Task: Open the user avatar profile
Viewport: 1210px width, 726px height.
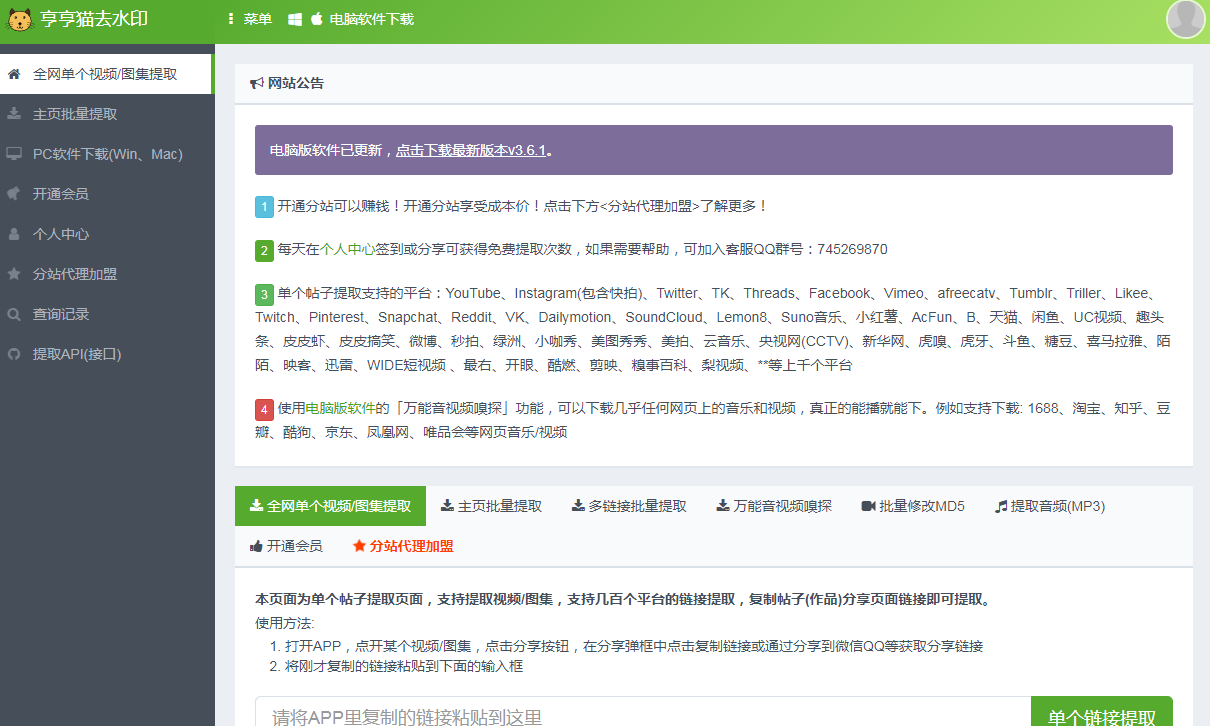Action: pos(1185,19)
